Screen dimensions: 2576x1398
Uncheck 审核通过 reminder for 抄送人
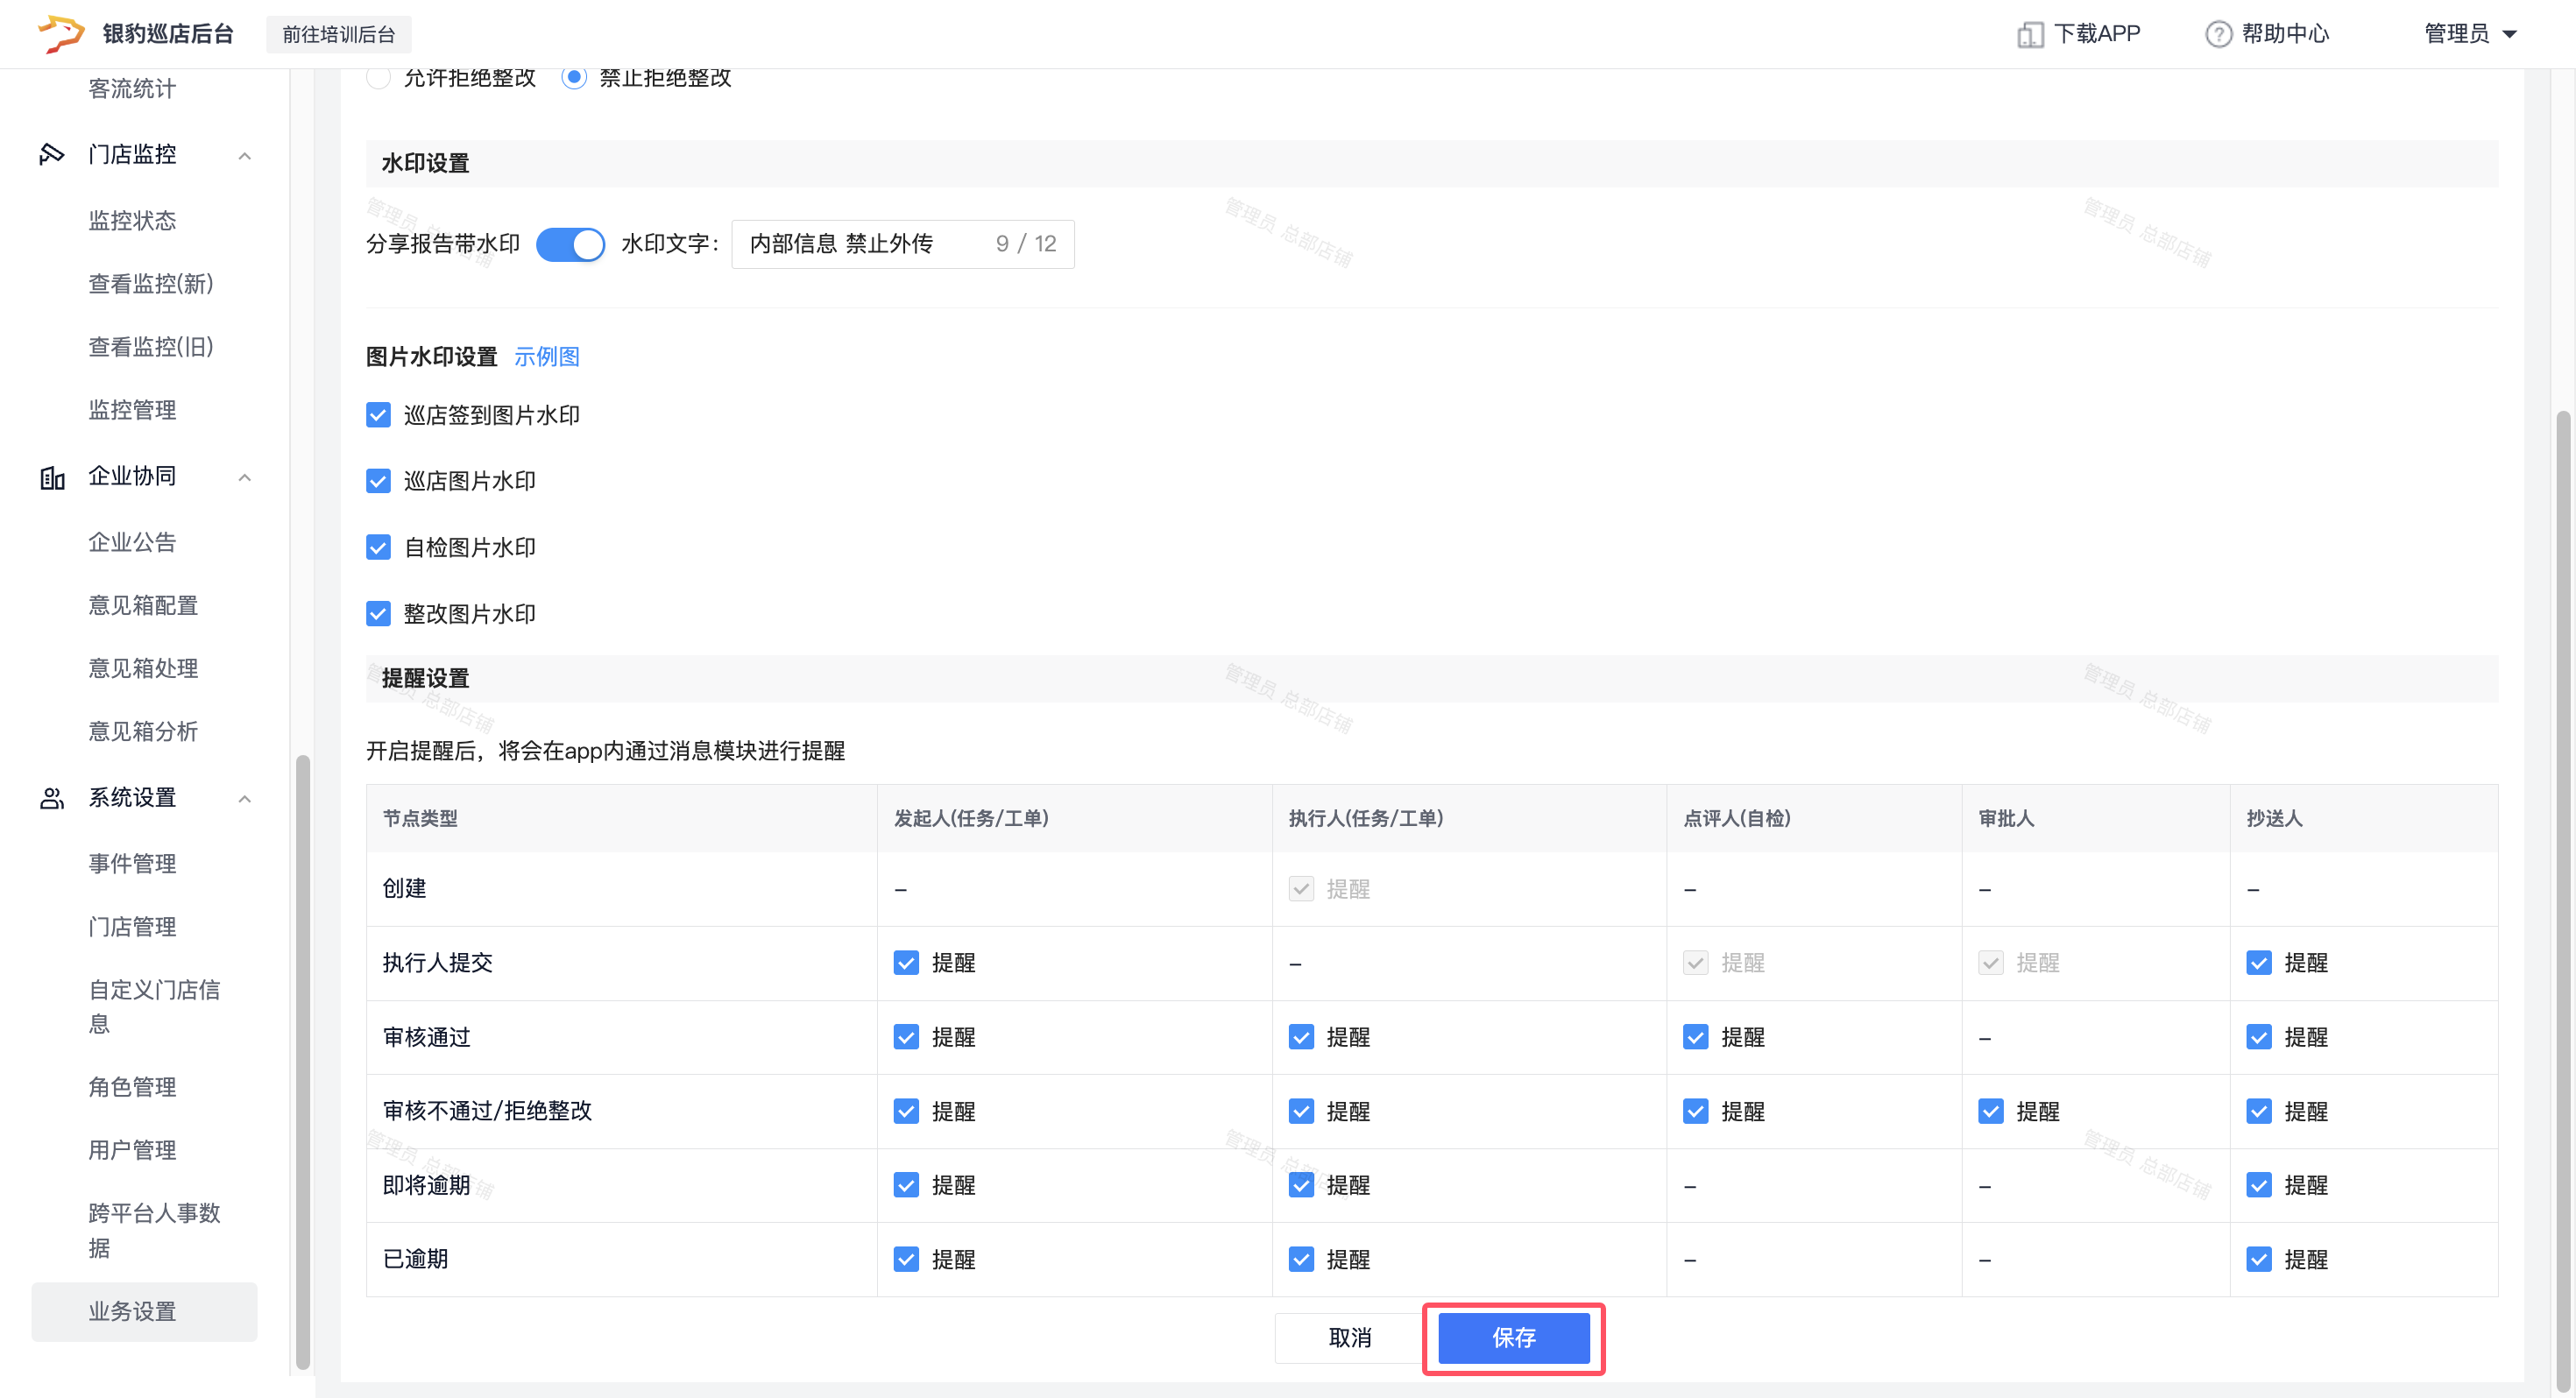coord(2258,1037)
